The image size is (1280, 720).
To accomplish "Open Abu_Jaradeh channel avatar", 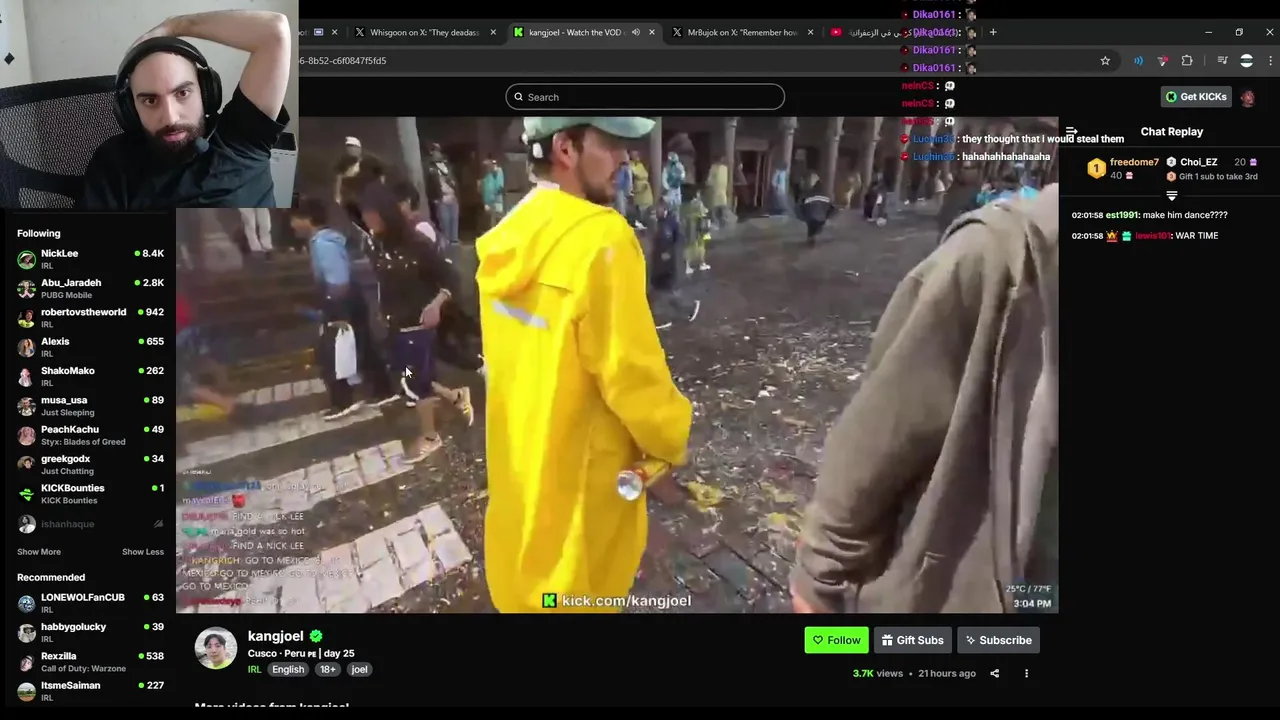I will pyautogui.click(x=27, y=289).
